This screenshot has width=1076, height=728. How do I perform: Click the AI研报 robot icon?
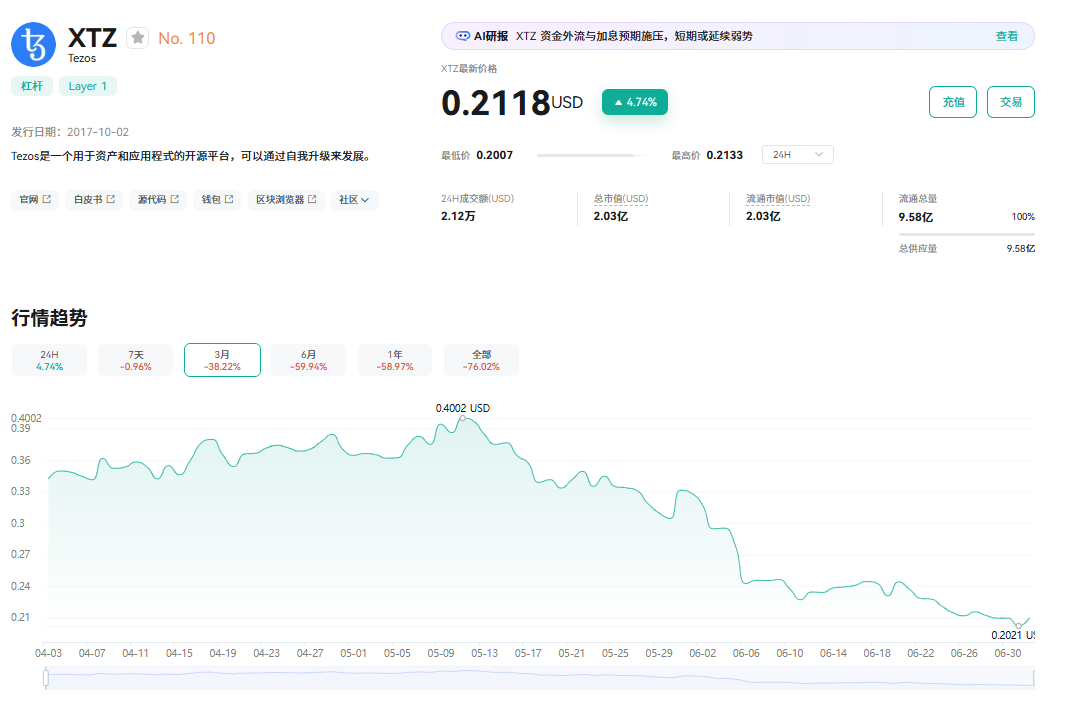tap(463, 36)
